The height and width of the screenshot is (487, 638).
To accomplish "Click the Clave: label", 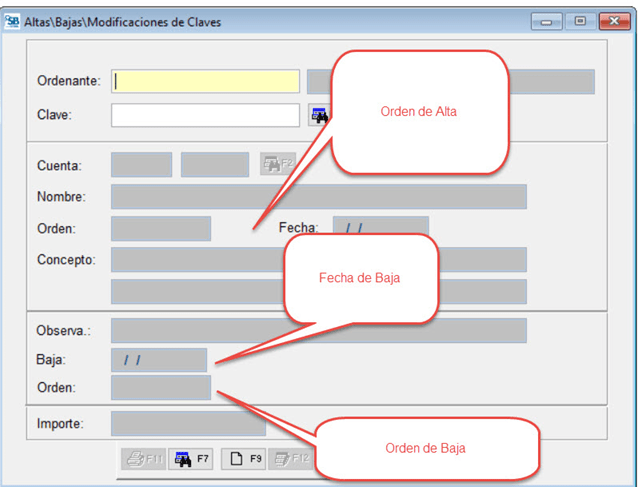I will coord(55,115).
